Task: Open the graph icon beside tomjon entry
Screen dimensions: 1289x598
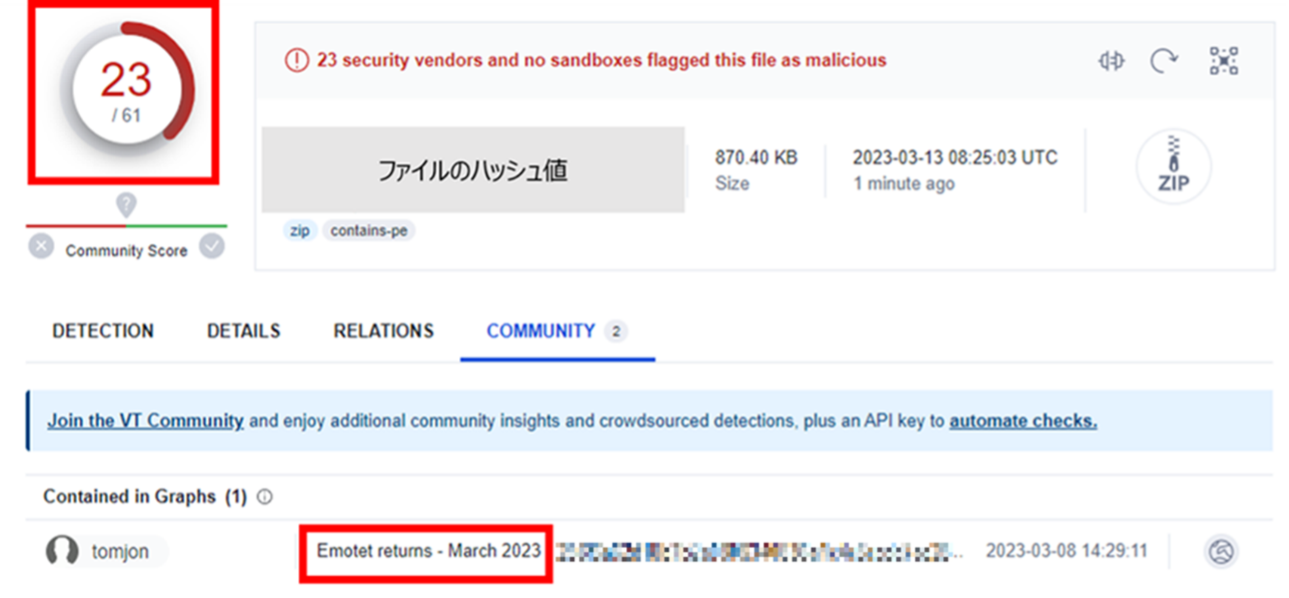Action: (1222, 551)
